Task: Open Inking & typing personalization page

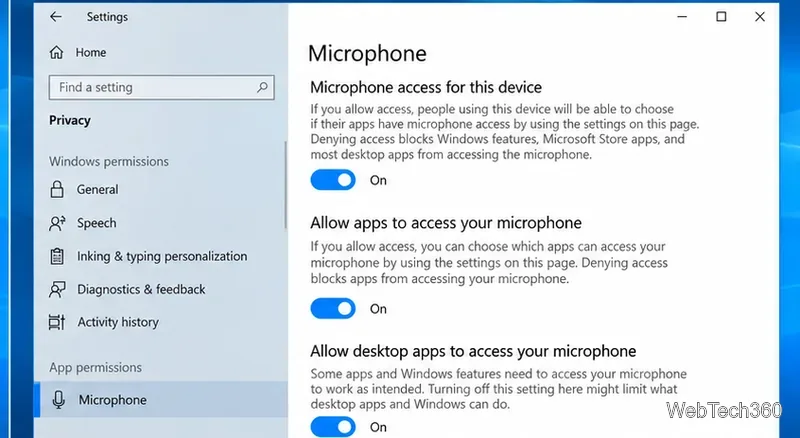Action: coord(161,256)
